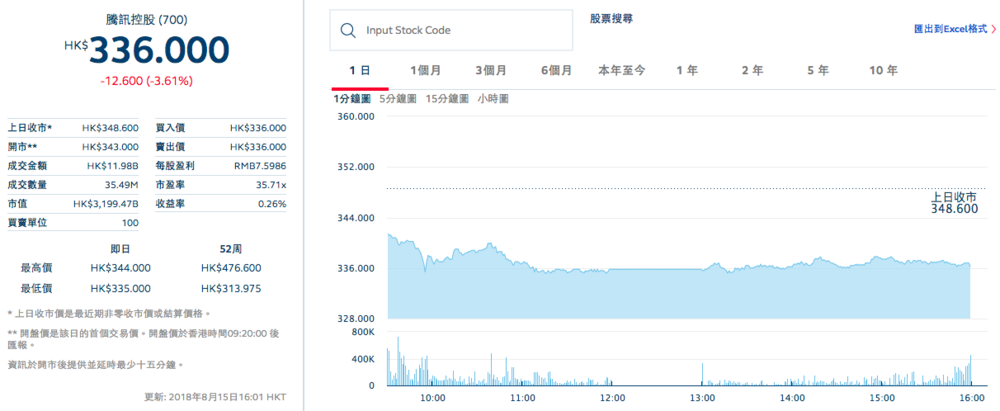This screenshot has height=411, width=1000.
Task: Choose the 5分鐘圖 chart interval
Action: 398,99
